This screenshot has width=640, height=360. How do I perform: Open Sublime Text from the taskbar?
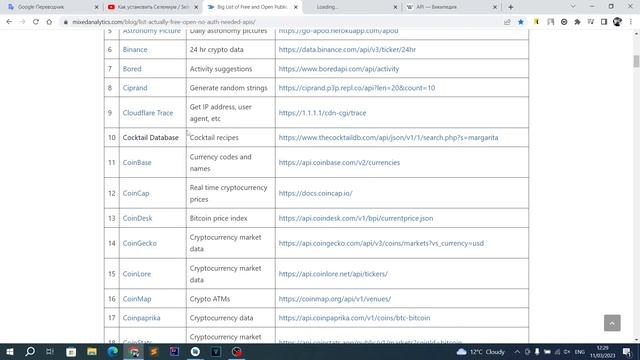pyautogui.click(x=154, y=351)
